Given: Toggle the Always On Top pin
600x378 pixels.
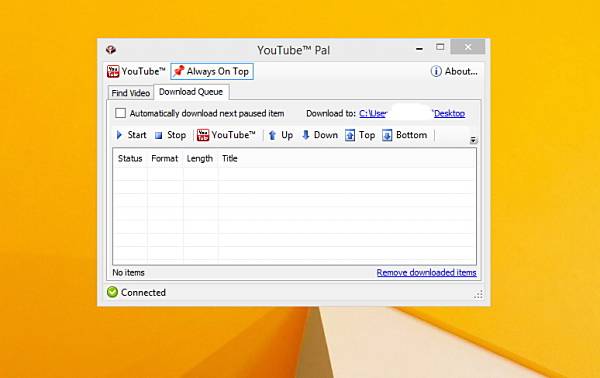Looking at the screenshot, I should point(212,72).
